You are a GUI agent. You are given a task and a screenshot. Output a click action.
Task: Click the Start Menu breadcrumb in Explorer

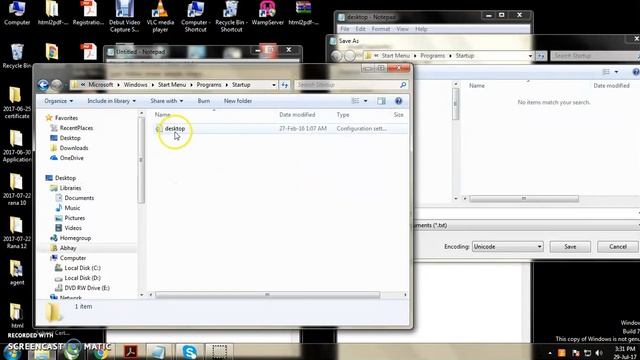pyautogui.click(x=172, y=84)
